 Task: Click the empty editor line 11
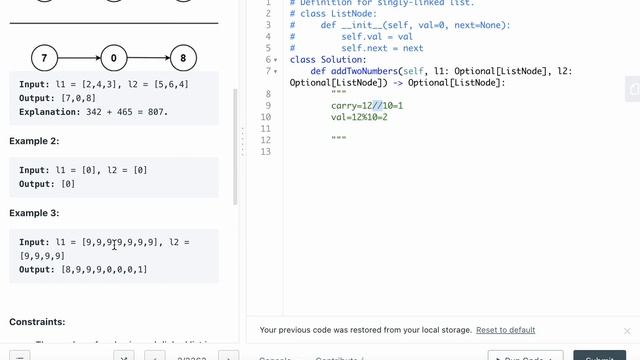461,129
